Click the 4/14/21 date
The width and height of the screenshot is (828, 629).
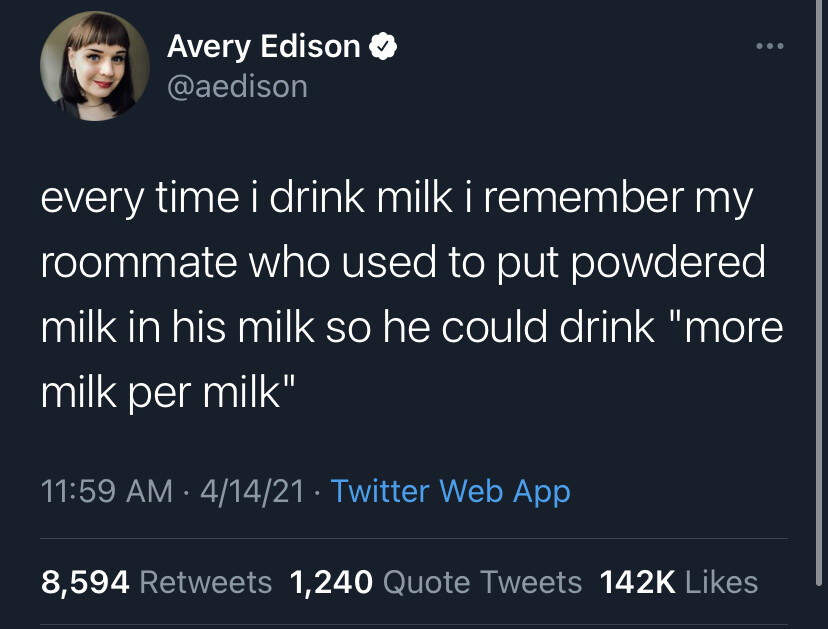[x=252, y=491]
